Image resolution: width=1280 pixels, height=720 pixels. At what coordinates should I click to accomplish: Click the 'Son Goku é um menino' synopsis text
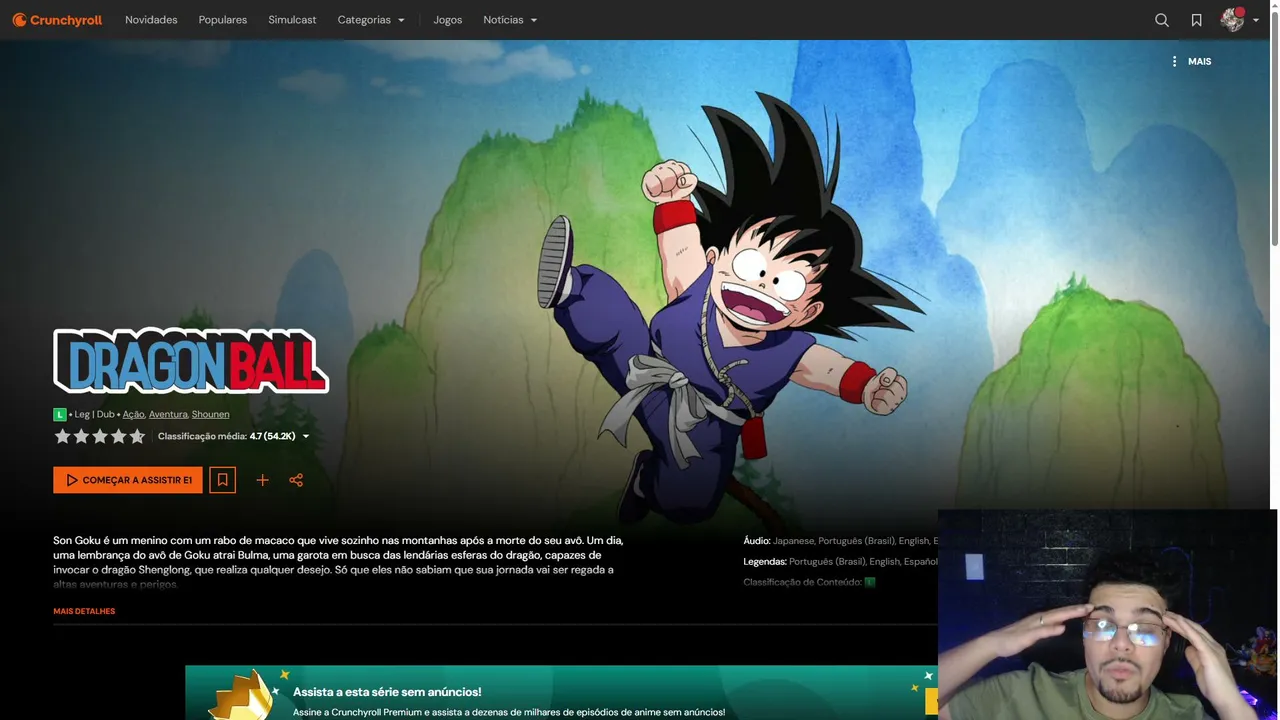[340, 562]
